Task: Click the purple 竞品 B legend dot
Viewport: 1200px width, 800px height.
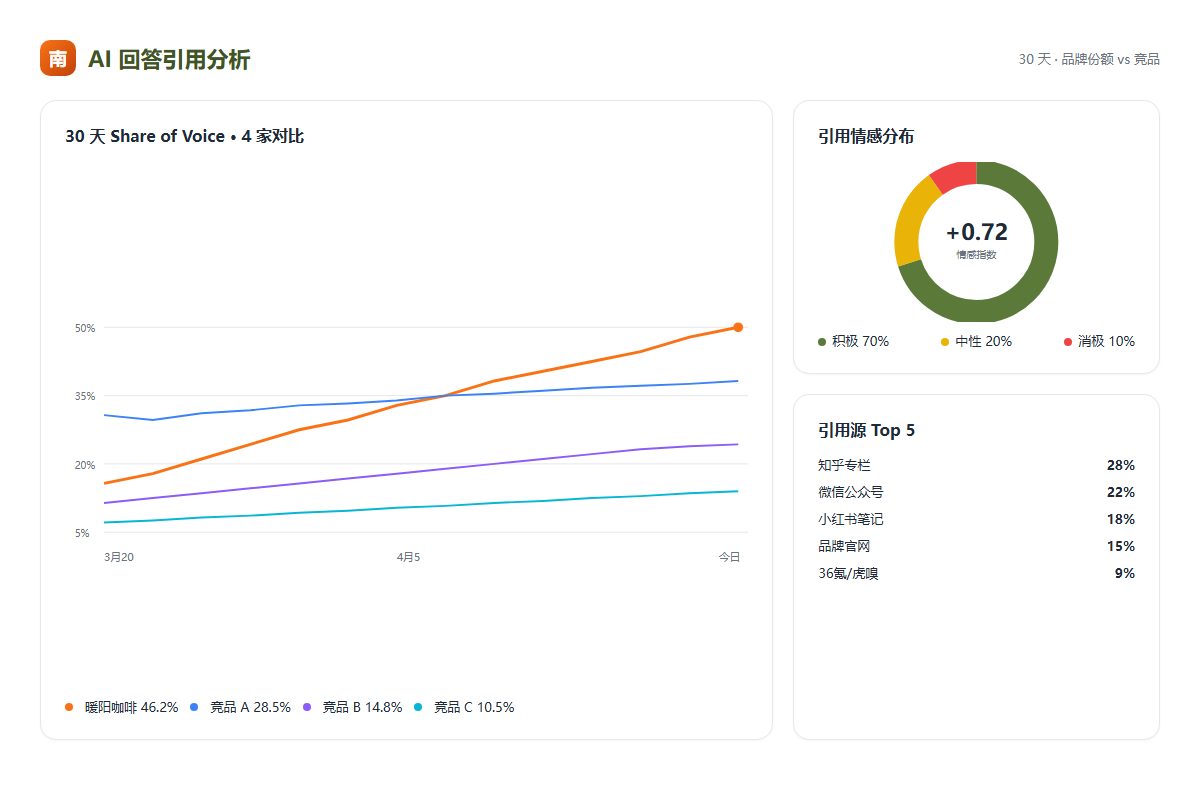Action: [x=306, y=707]
